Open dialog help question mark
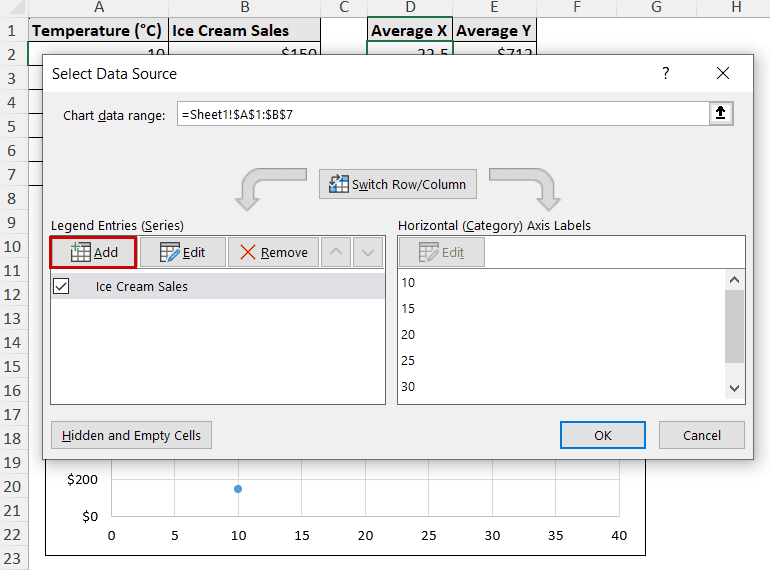Image resolution: width=770 pixels, height=570 pixels. pos(665,73)
